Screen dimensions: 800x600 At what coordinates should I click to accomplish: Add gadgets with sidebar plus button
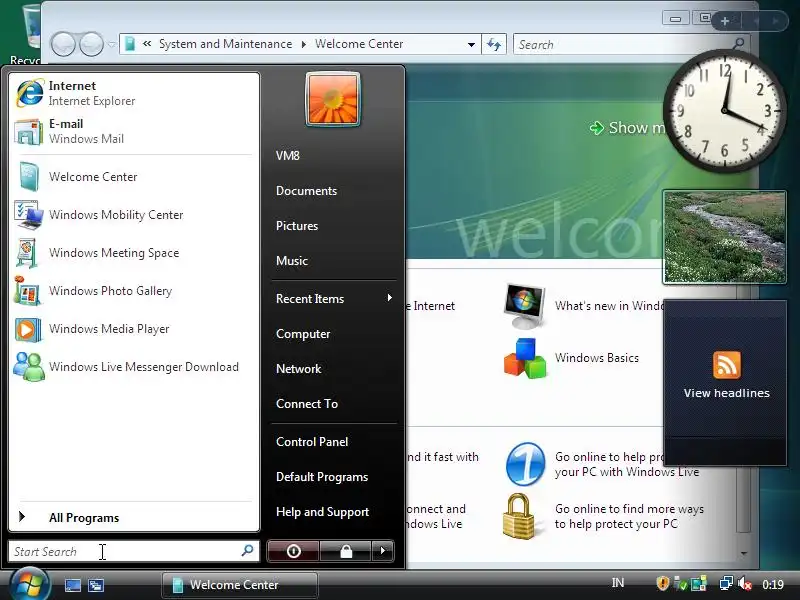coord(725,21)
